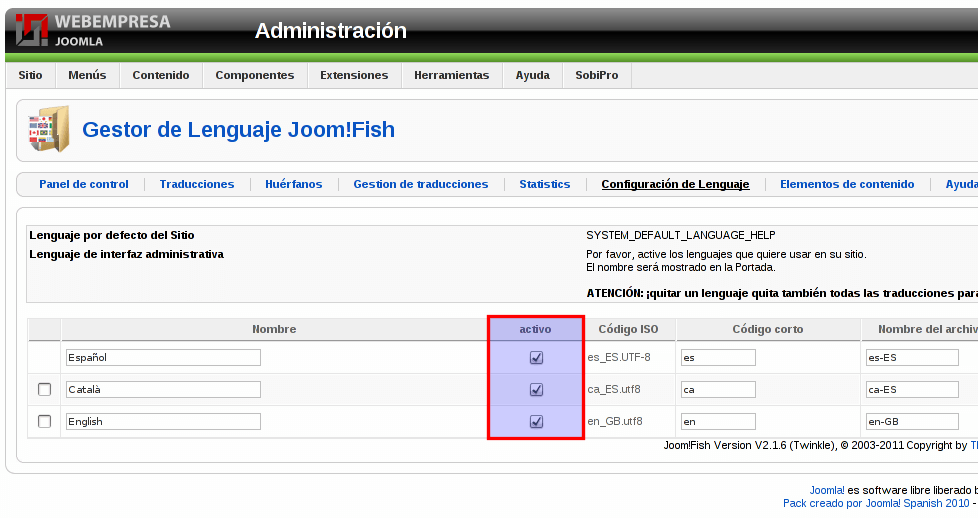This screenshot has height=518, width=978.
Task: Click the Código ISO column header
Action: (629, 329)
